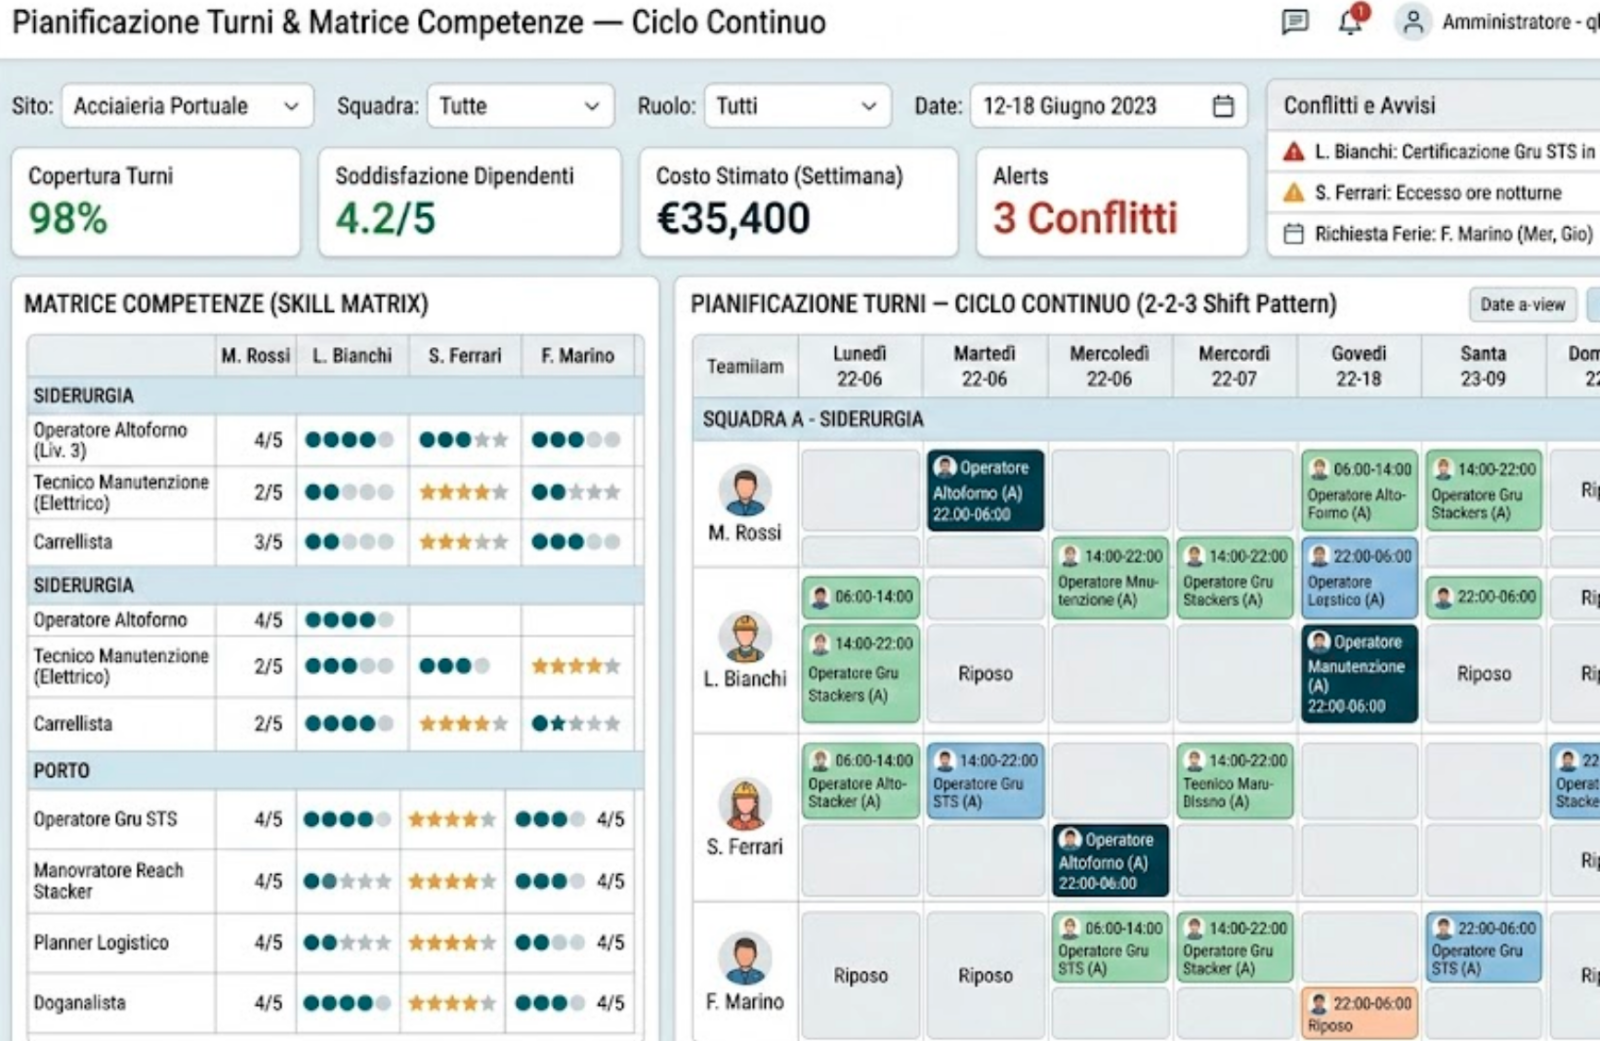
Task: Click M. Rossi's Operatore Altoforno night shift cell
Action: (985, 492)
